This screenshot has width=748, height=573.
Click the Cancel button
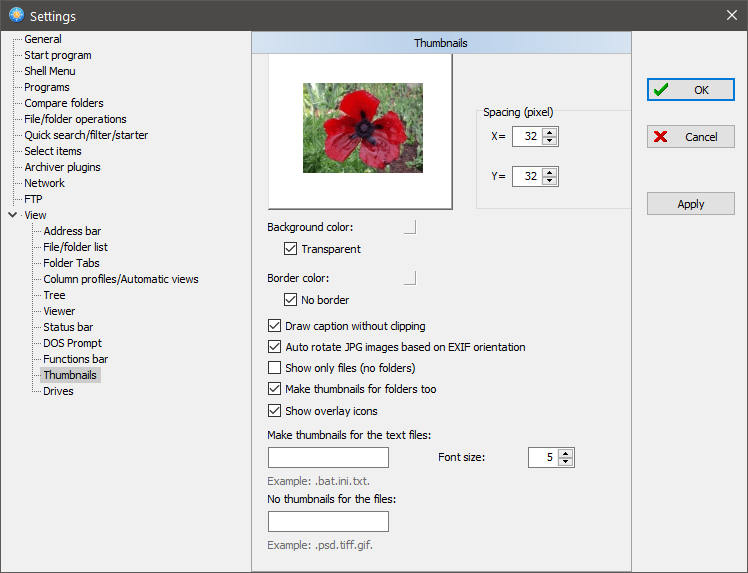coord(691,137)
